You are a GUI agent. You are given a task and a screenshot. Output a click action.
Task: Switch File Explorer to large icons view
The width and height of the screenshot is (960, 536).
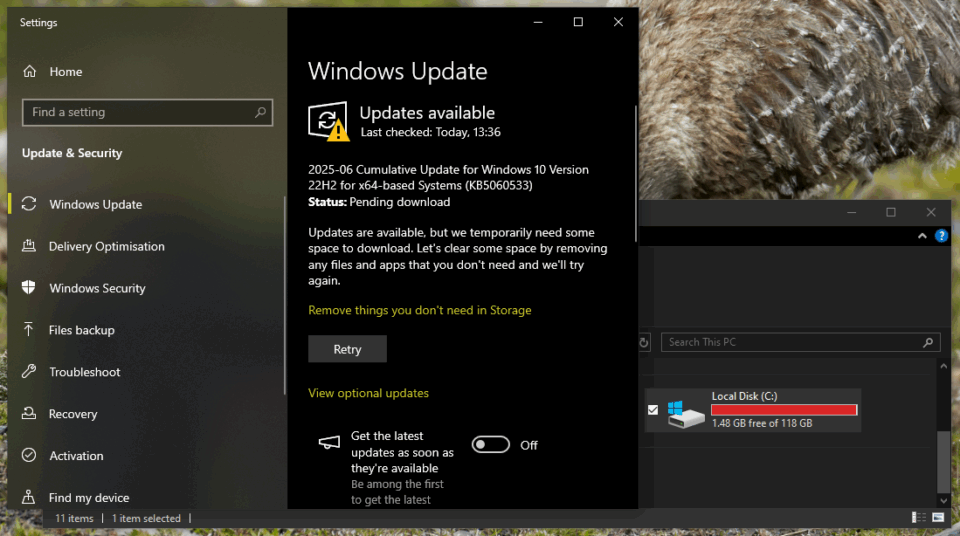[938, 518]
